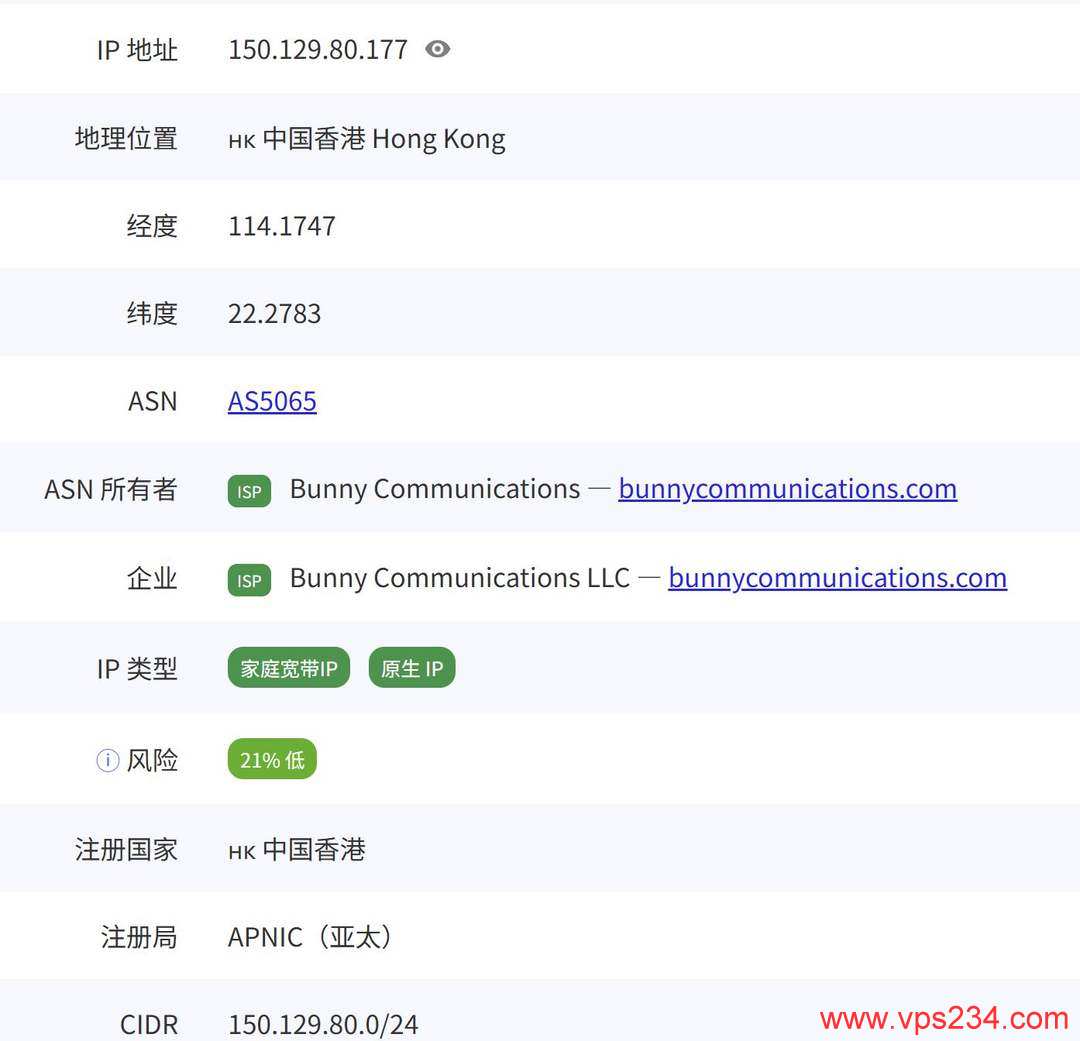This screenshot has height=1041, width=1080.
Task: Click the ISP badge in ASN 所有者 row
Action: (x=249, y=491)
